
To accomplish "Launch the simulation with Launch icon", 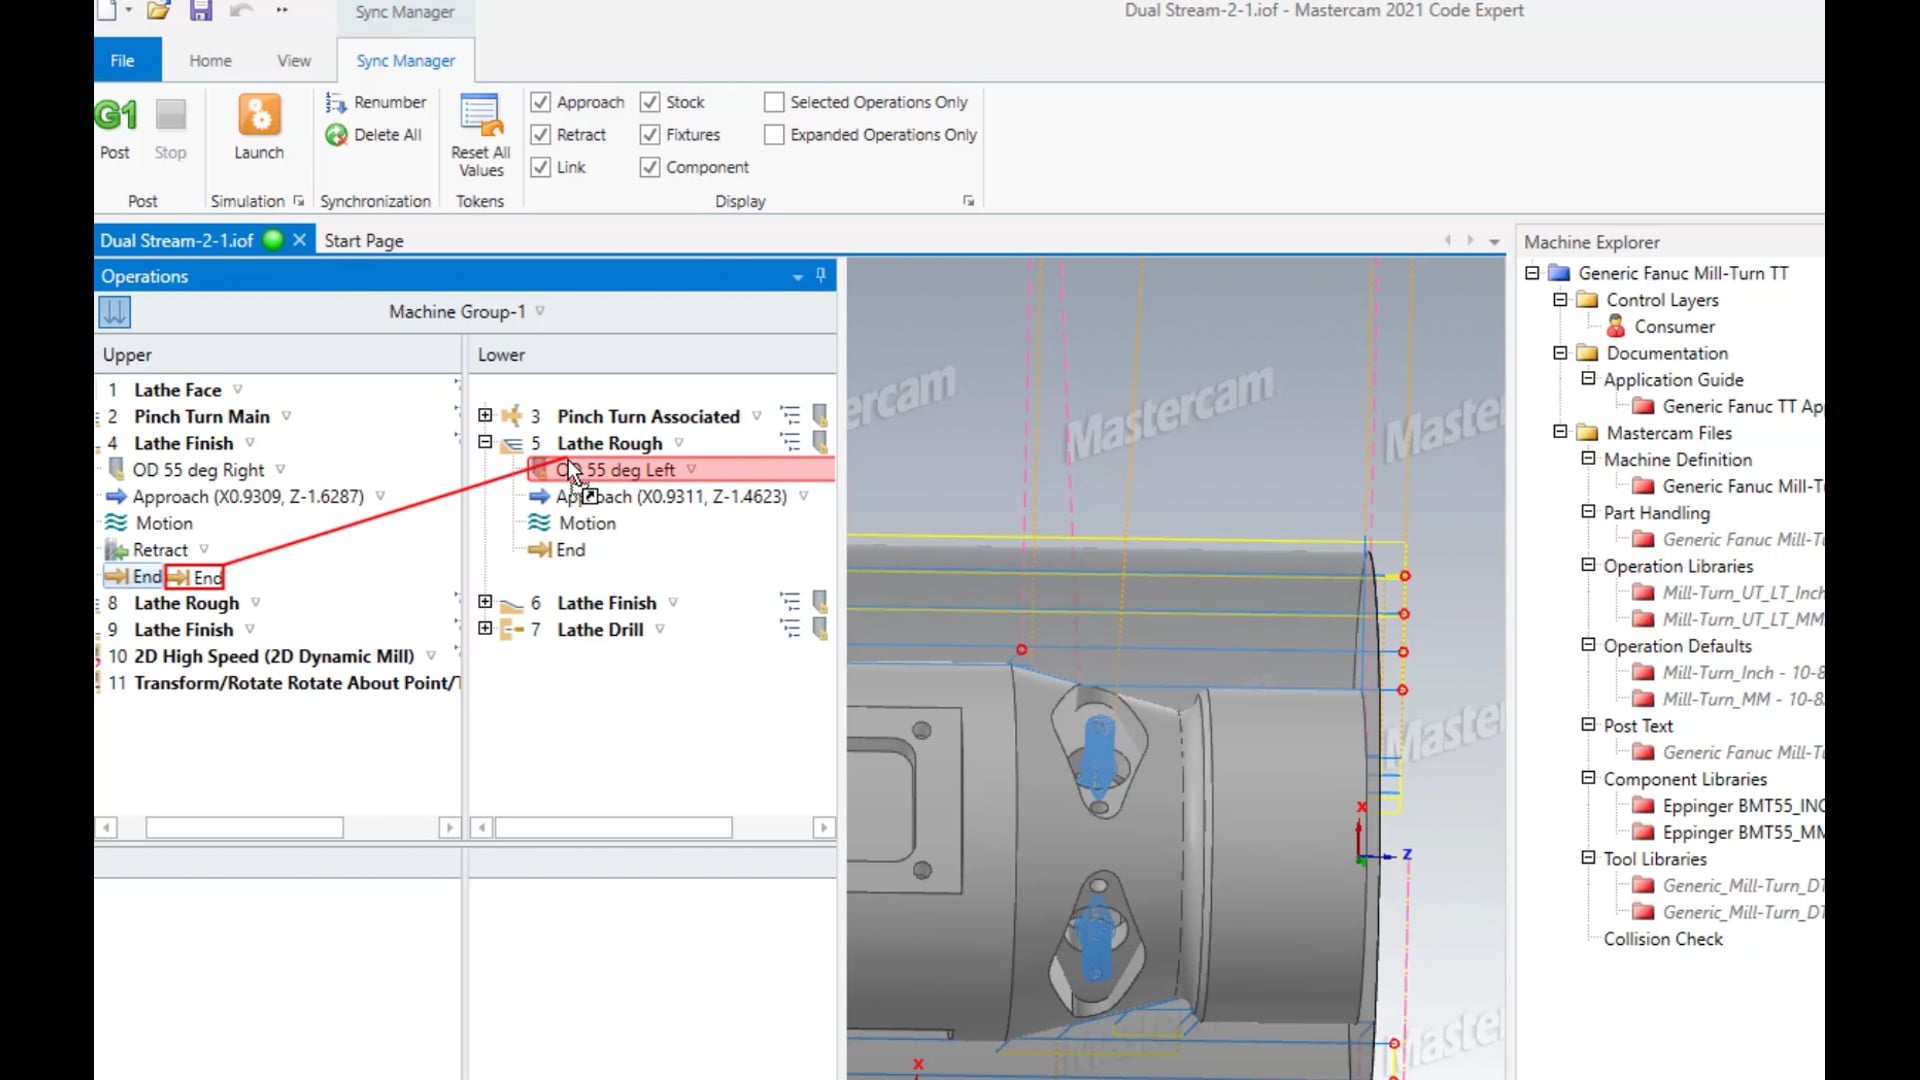I will click(x=259, y=116).
